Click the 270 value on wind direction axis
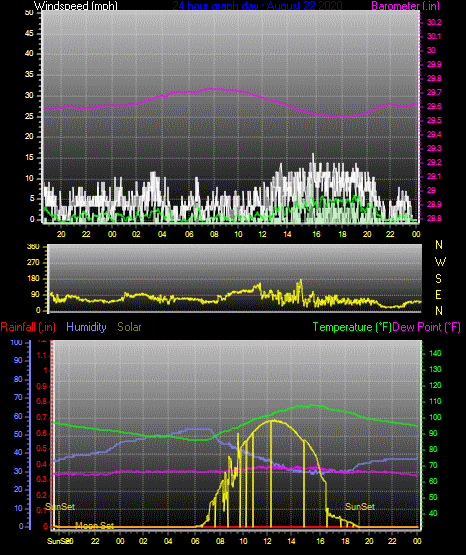 pyautogui.click(x=34, y=263)
